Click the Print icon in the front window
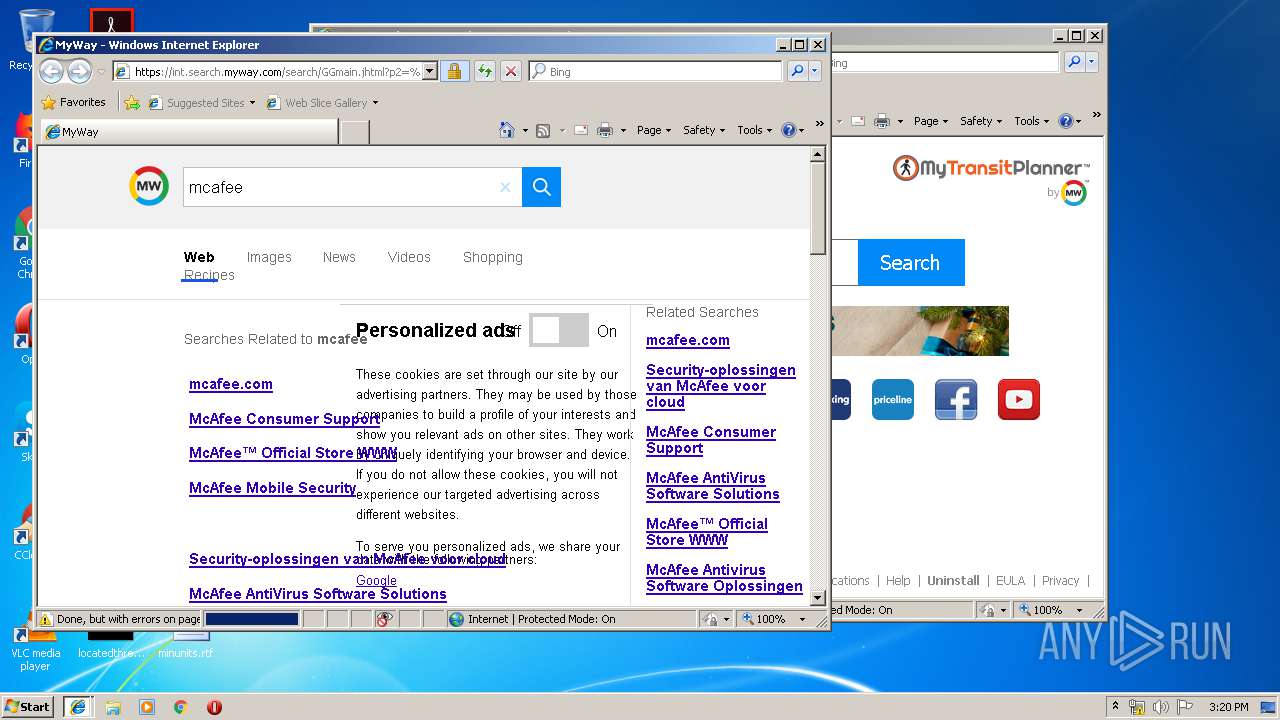1280x720 pixels. click(605, 130)
